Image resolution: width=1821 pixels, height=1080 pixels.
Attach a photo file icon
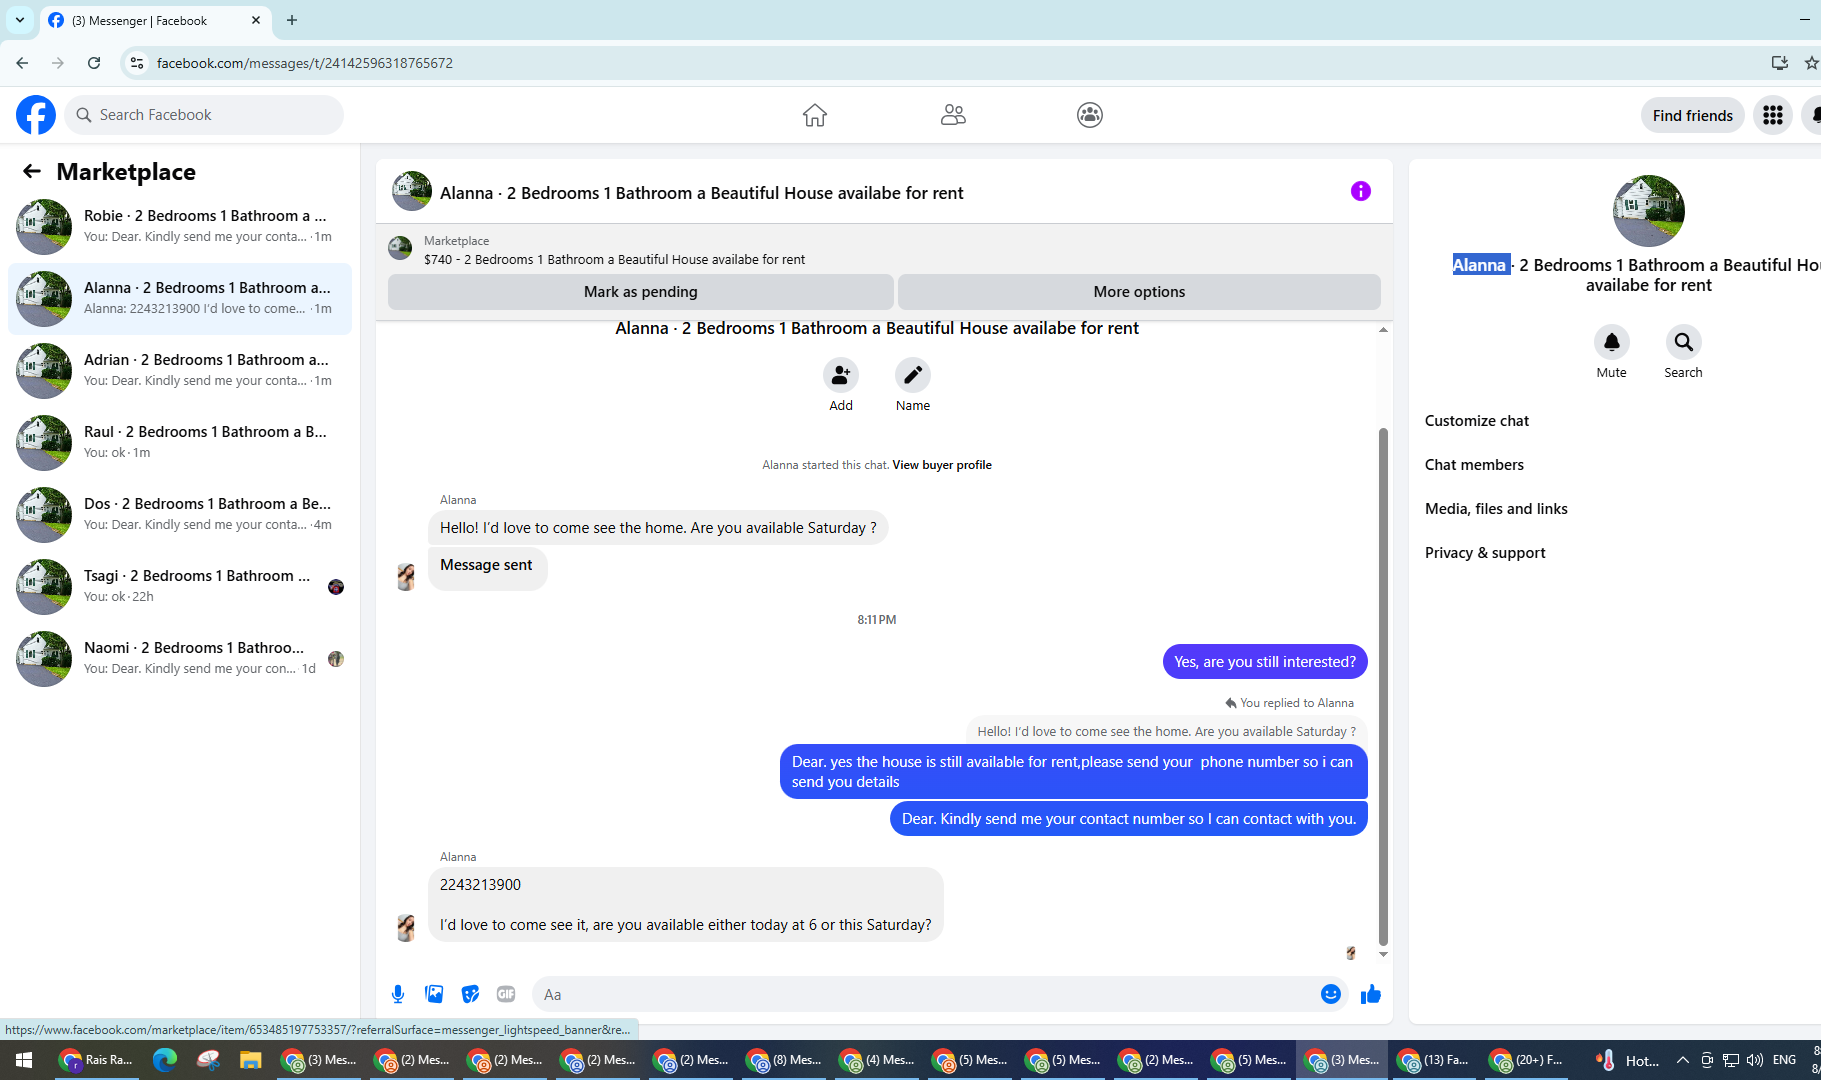click(x=434, y=994)
